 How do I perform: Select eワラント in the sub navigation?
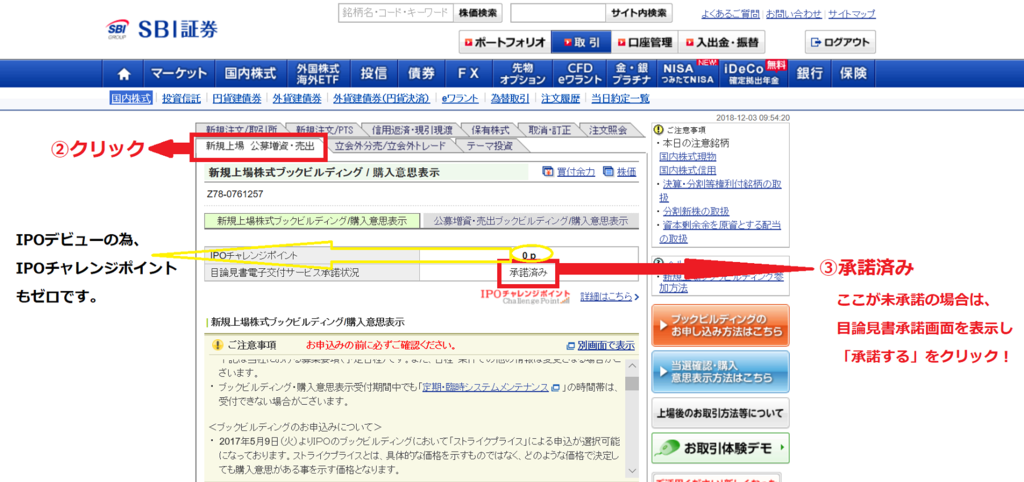(460, 99)
